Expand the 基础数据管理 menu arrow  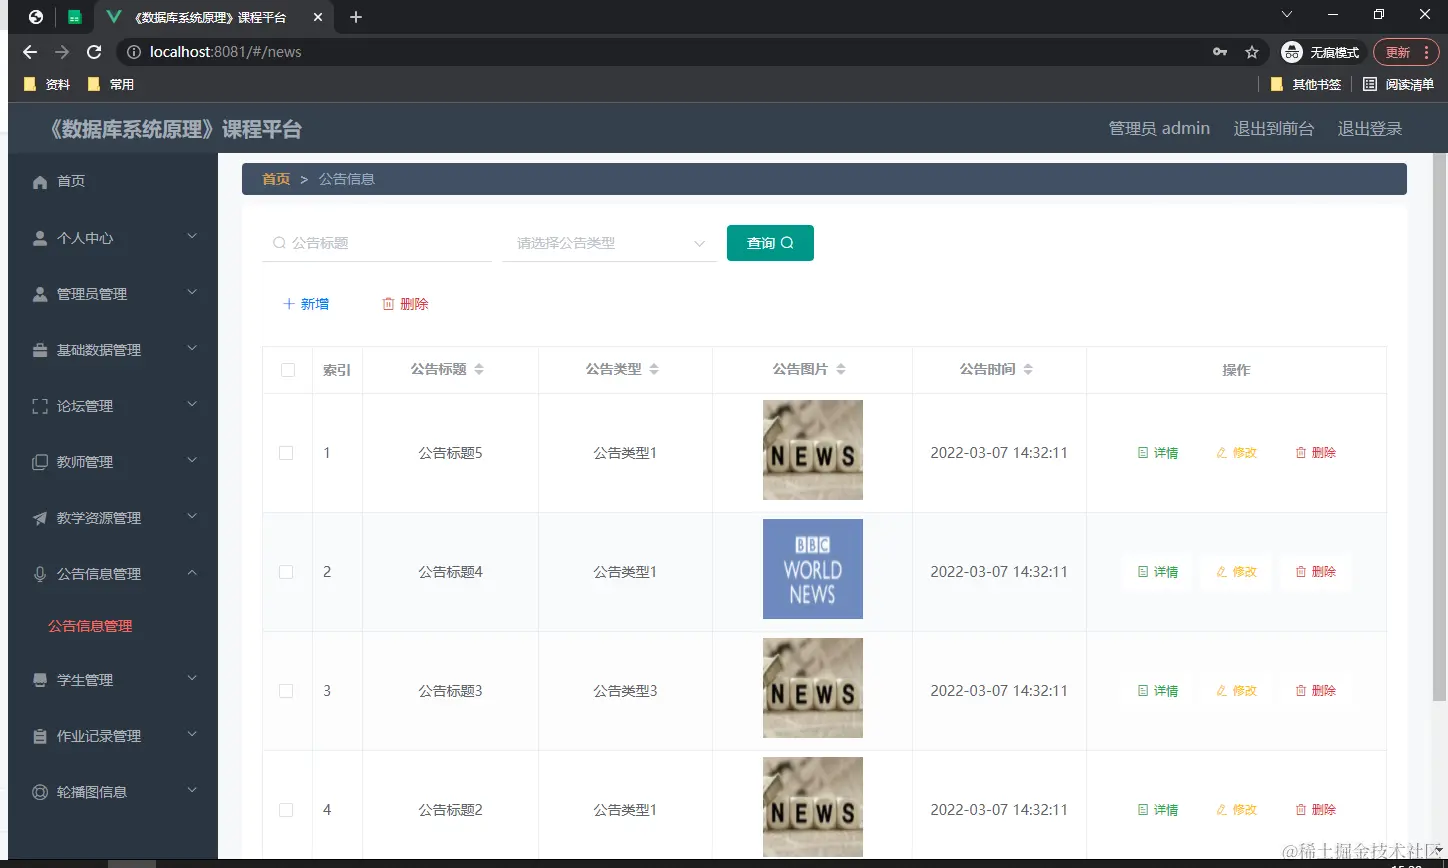click(193, 348)
